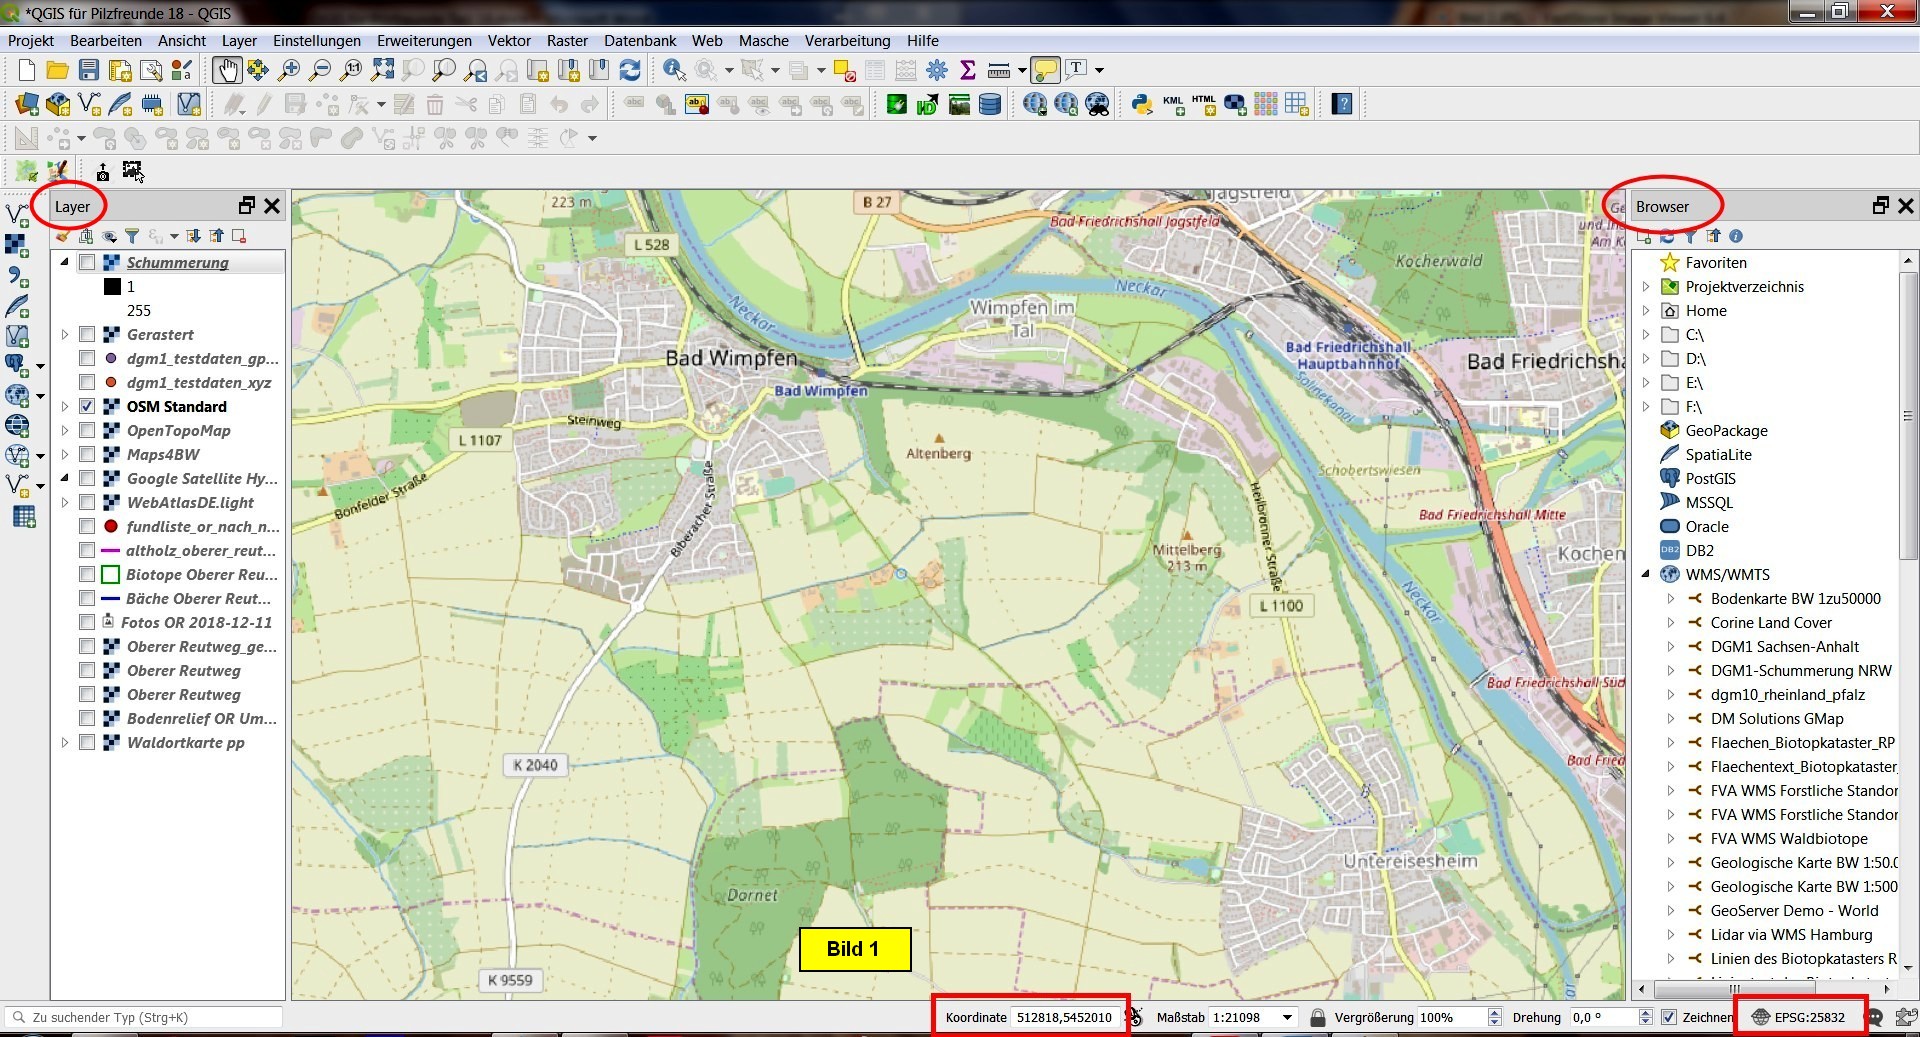Select the Pan Map hand tool
Screen dimensions: 1920x1037
[x=227, y=70]
